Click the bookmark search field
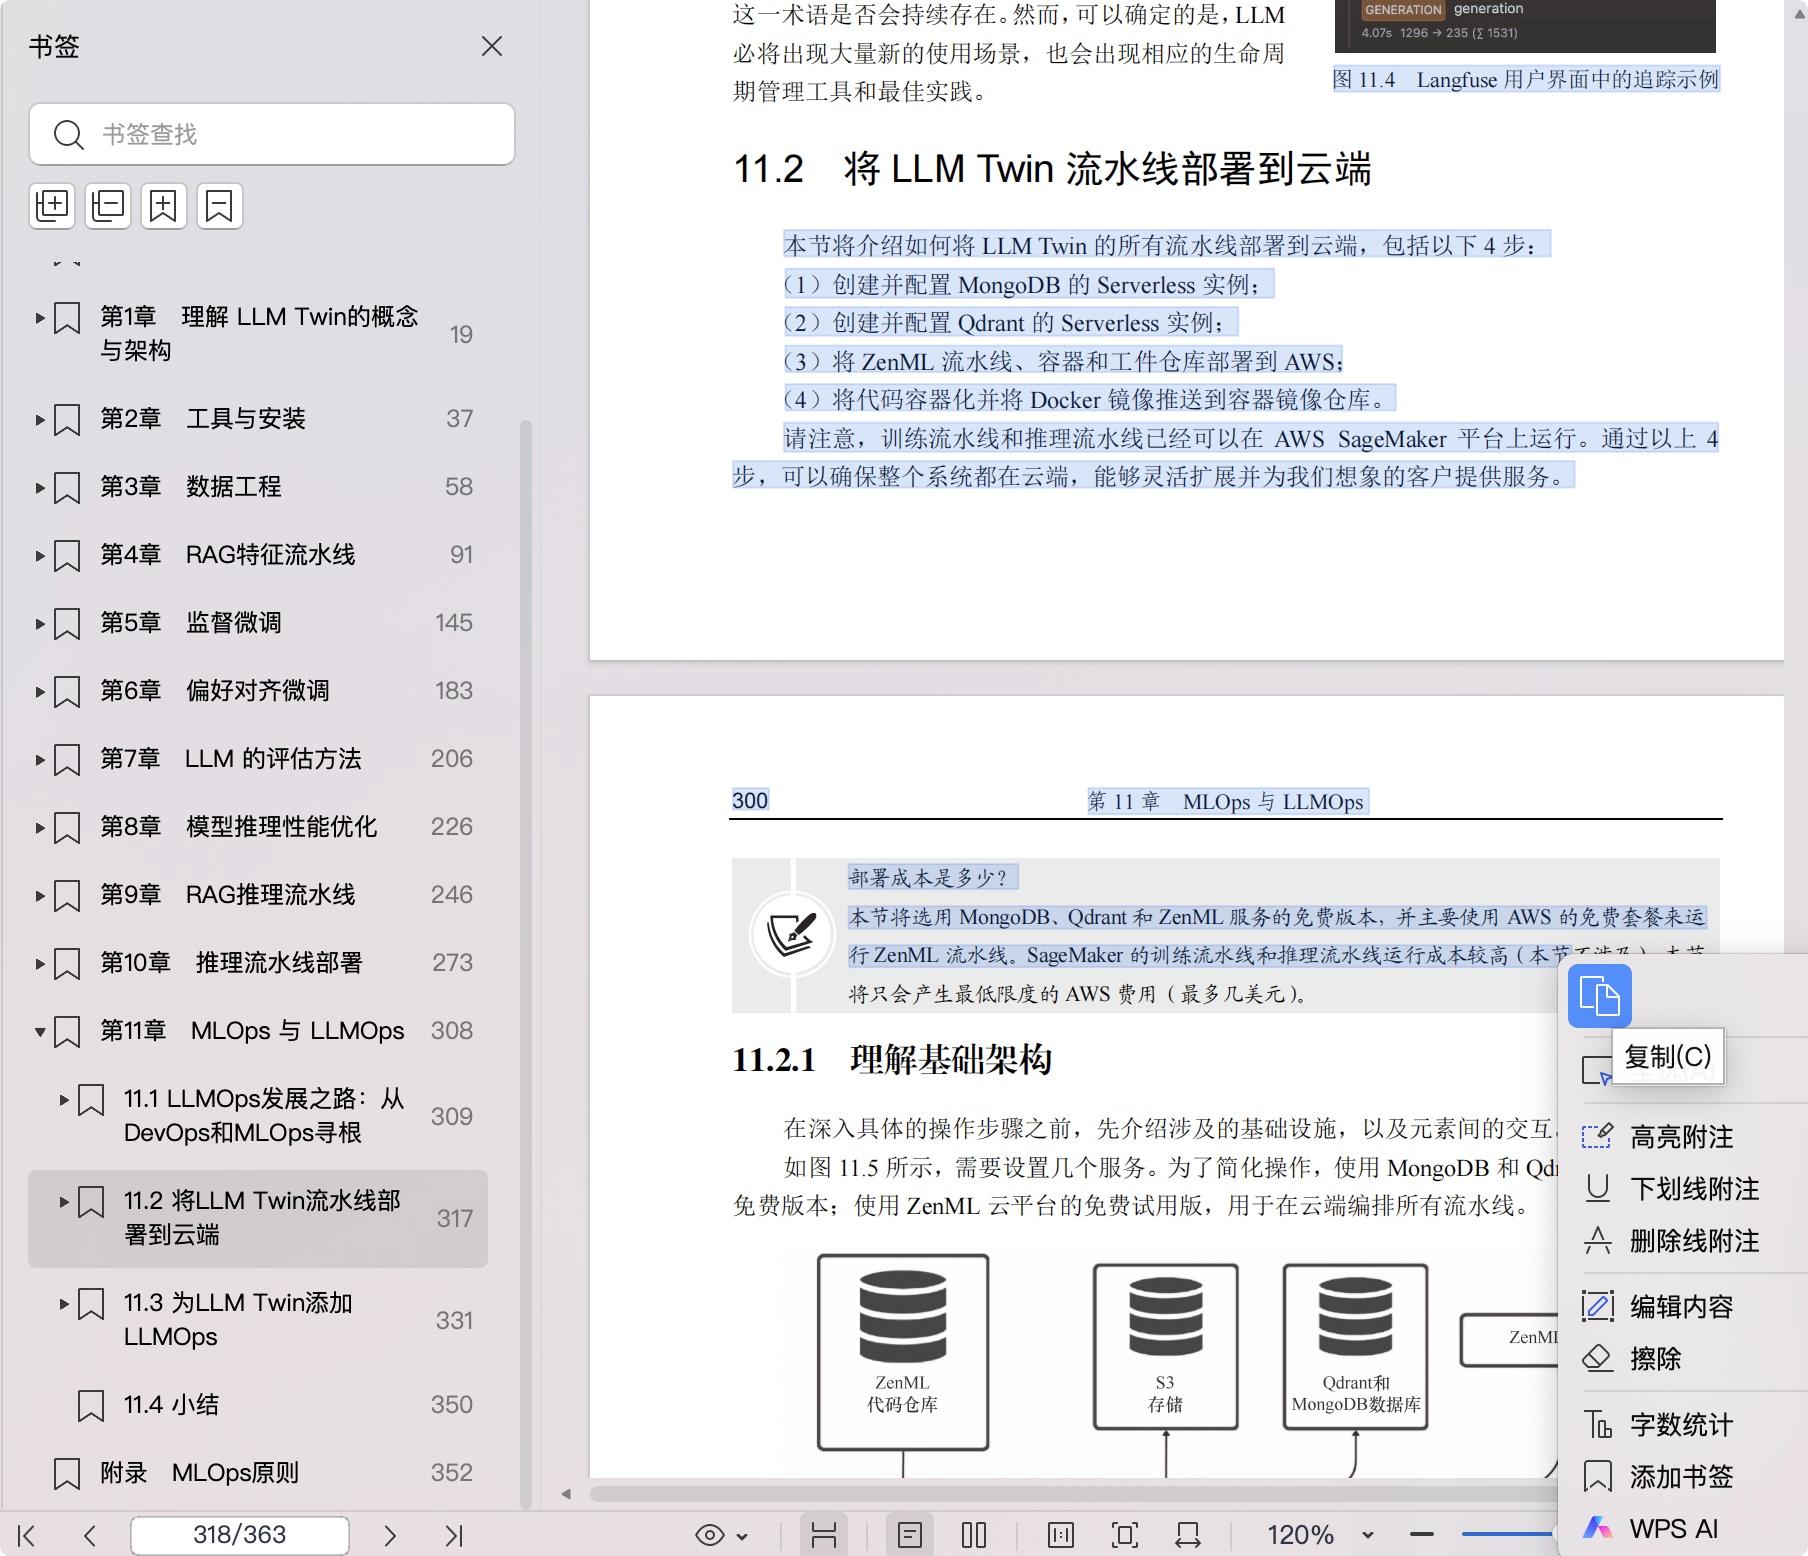The height and width of the screenshot is (1556, 1808). [272, 134]
